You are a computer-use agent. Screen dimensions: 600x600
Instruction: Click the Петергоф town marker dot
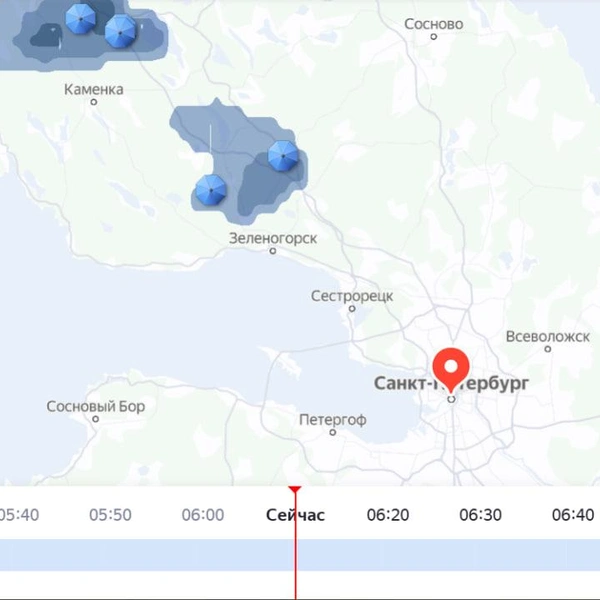point(333,432)
